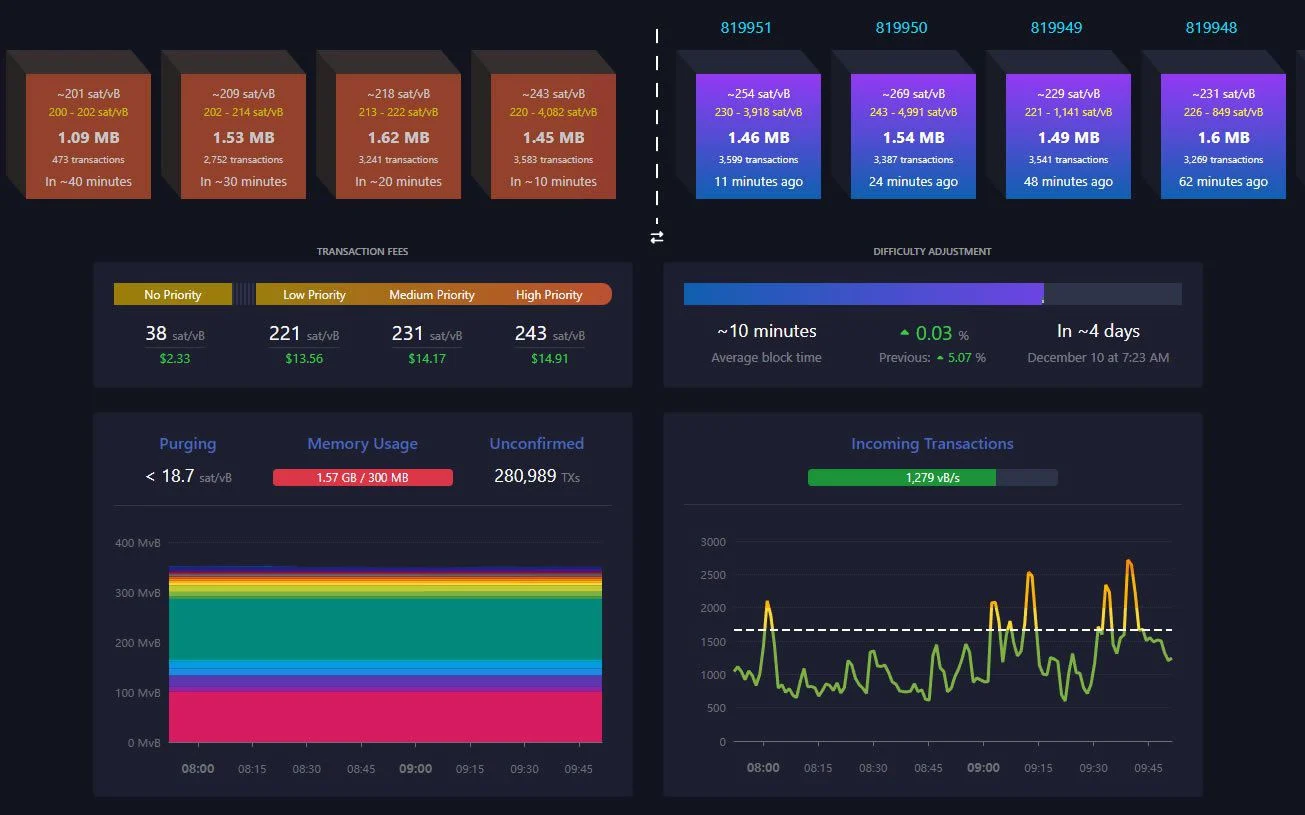Click the green up arrow beside 0.03 %
Viewport: 1305px width, 815px height.
[x=905, y=332]
